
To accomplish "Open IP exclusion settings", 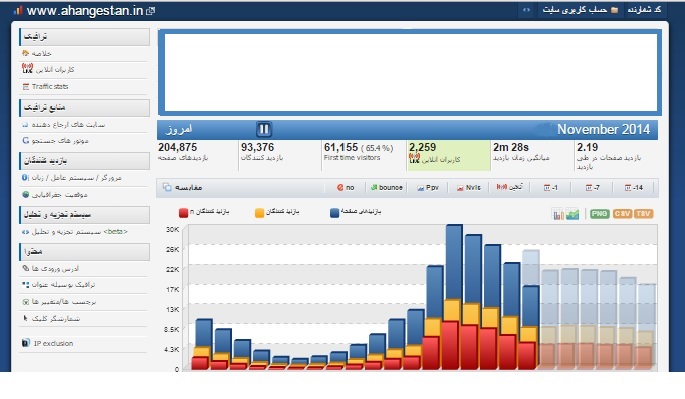I will [x=47, y=343].
